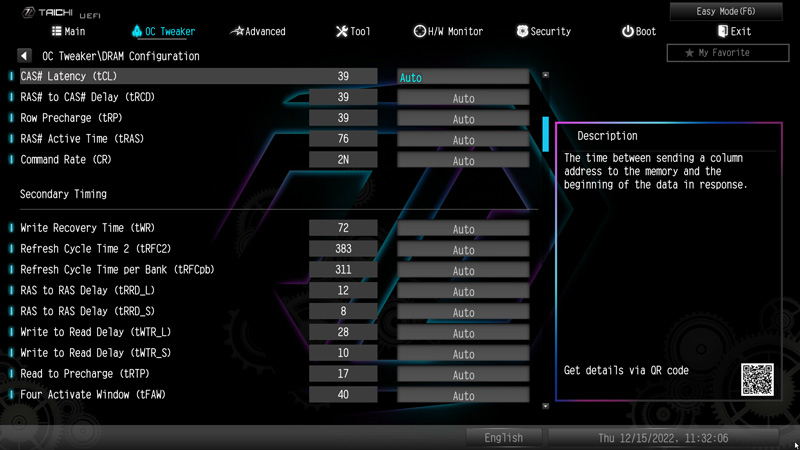
Task: Select the Refresh Cycle Time 2 (tRFC2) Auto field
Action: click(463, 250)
